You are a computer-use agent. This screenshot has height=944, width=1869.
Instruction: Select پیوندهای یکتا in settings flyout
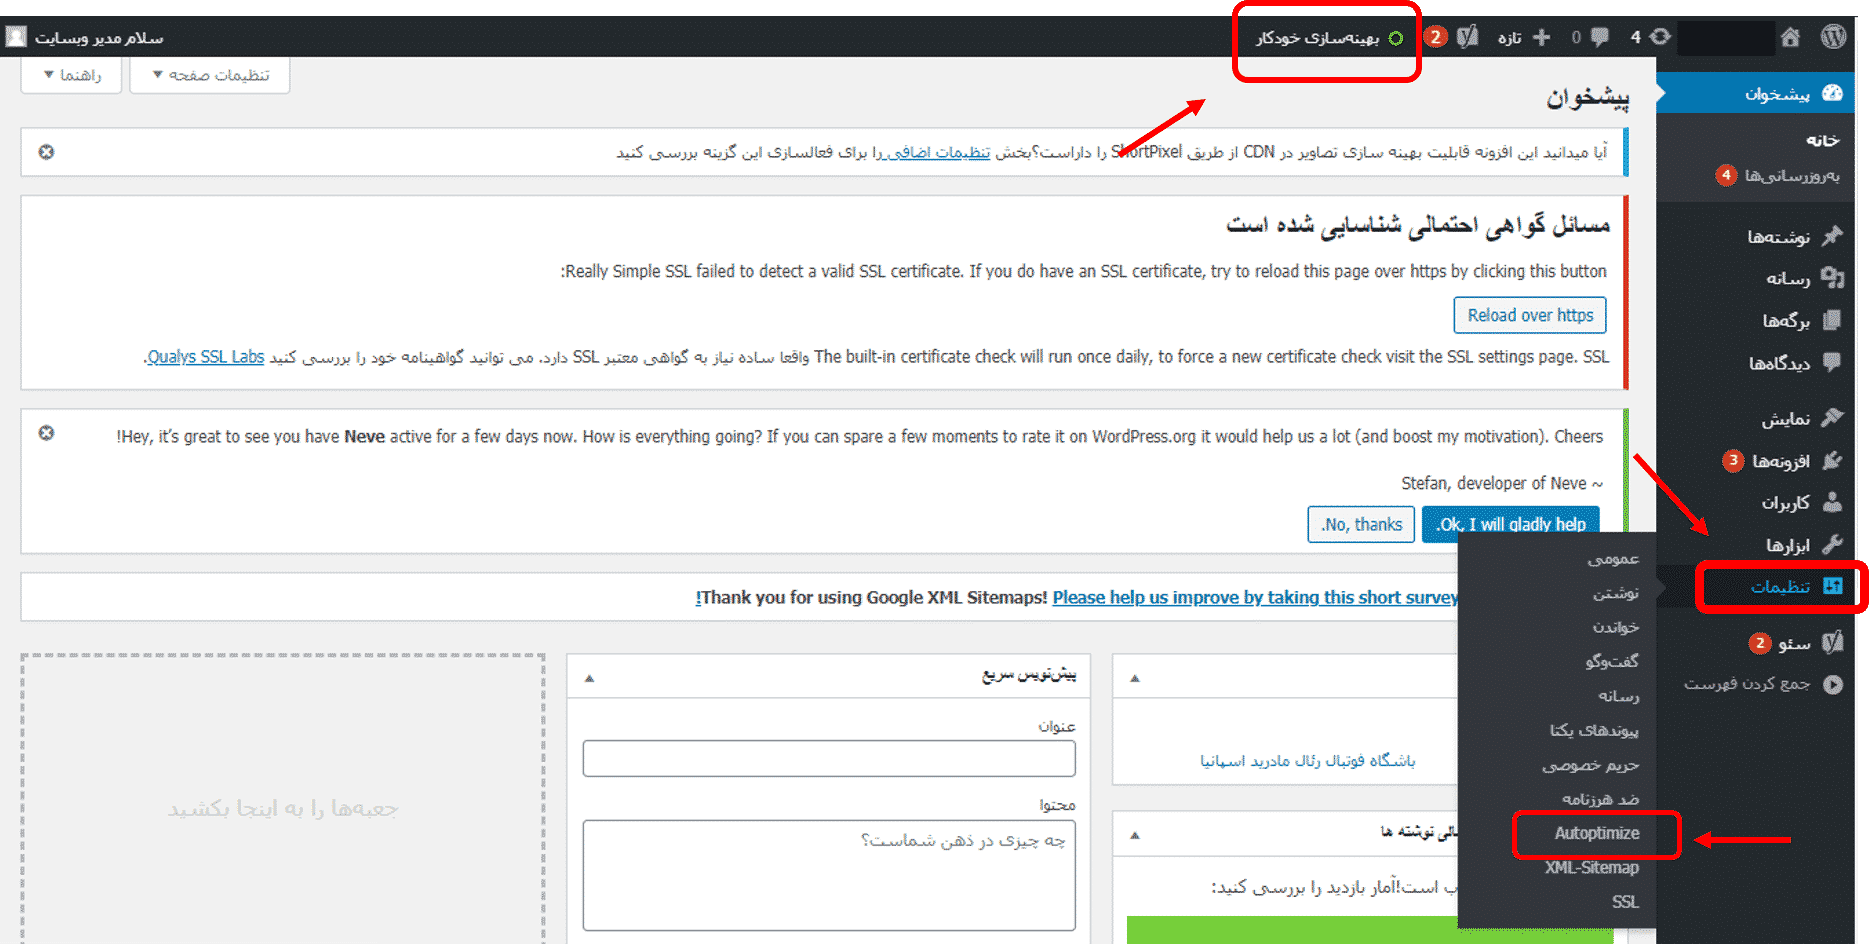[1594, 730]
